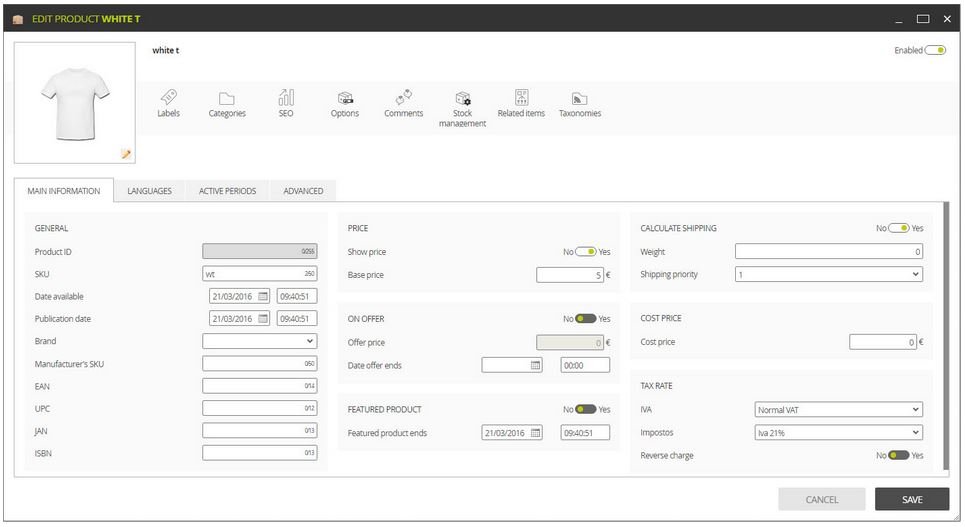Screen dimensions: 965x527
Task: Click the Featured product ends time field
Action: pos(585,433)
